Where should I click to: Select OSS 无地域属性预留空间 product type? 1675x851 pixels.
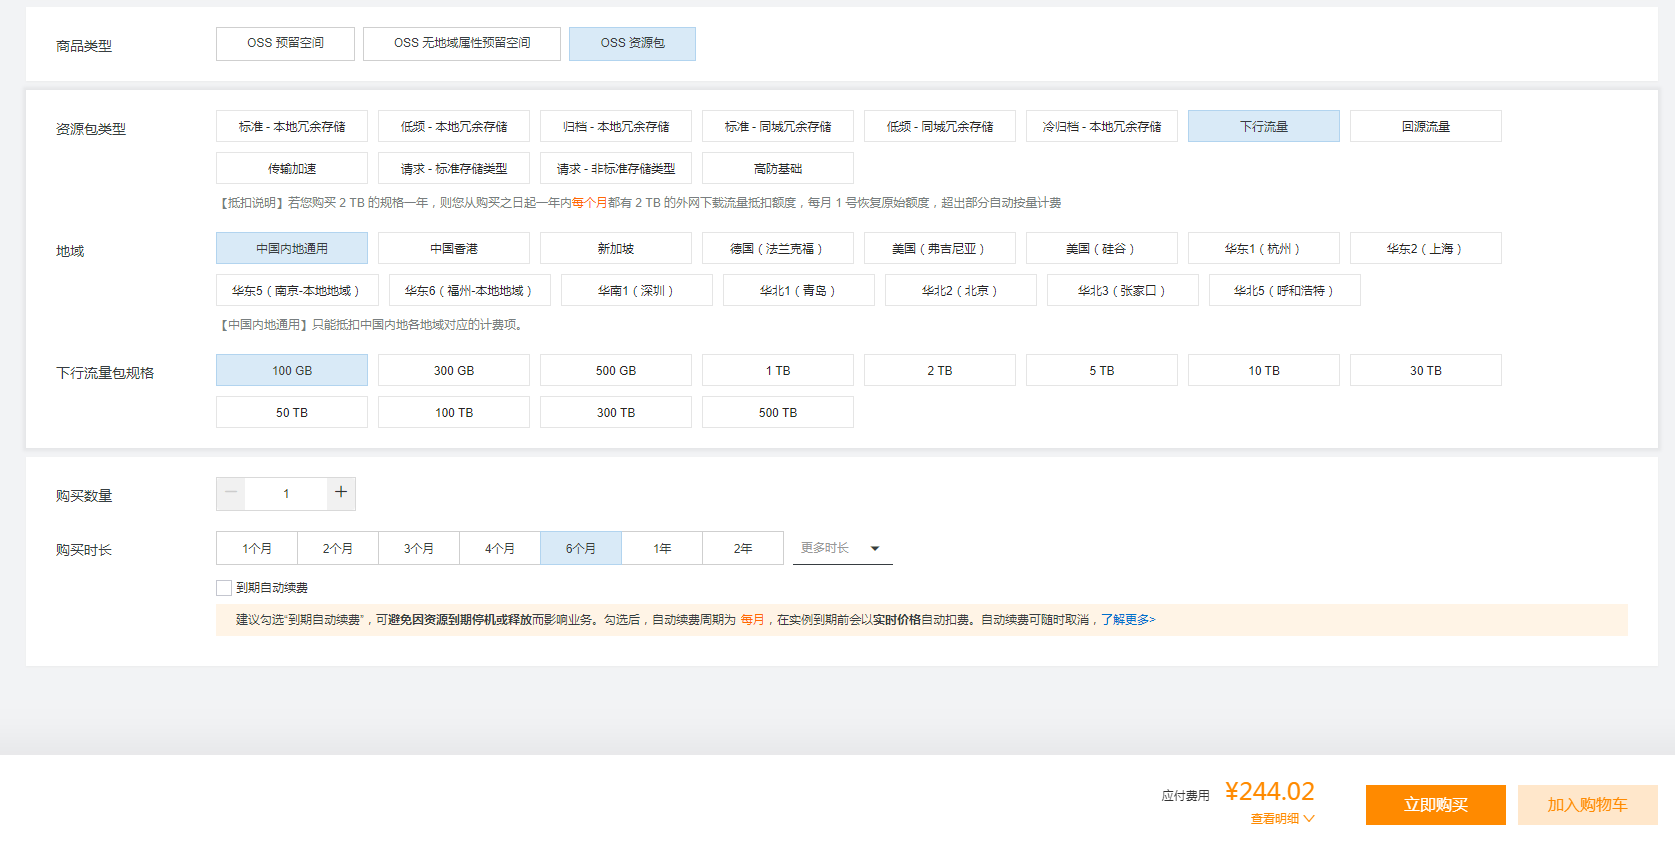tap(462, 43)
